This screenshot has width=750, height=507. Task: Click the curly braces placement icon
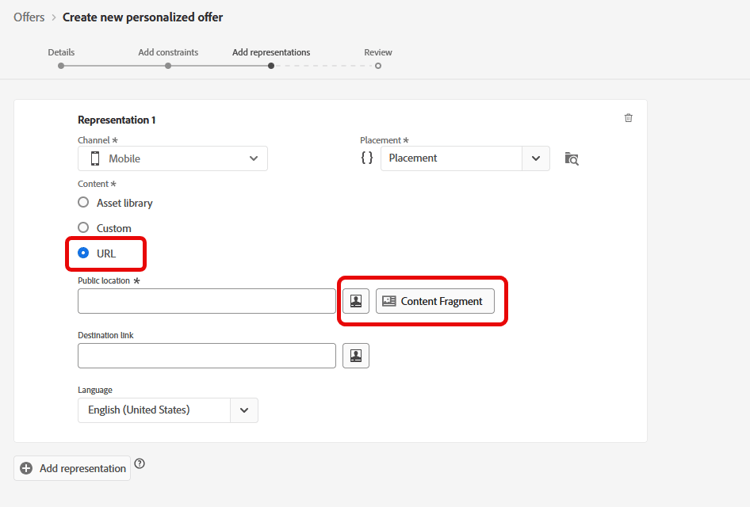(367, 158)
